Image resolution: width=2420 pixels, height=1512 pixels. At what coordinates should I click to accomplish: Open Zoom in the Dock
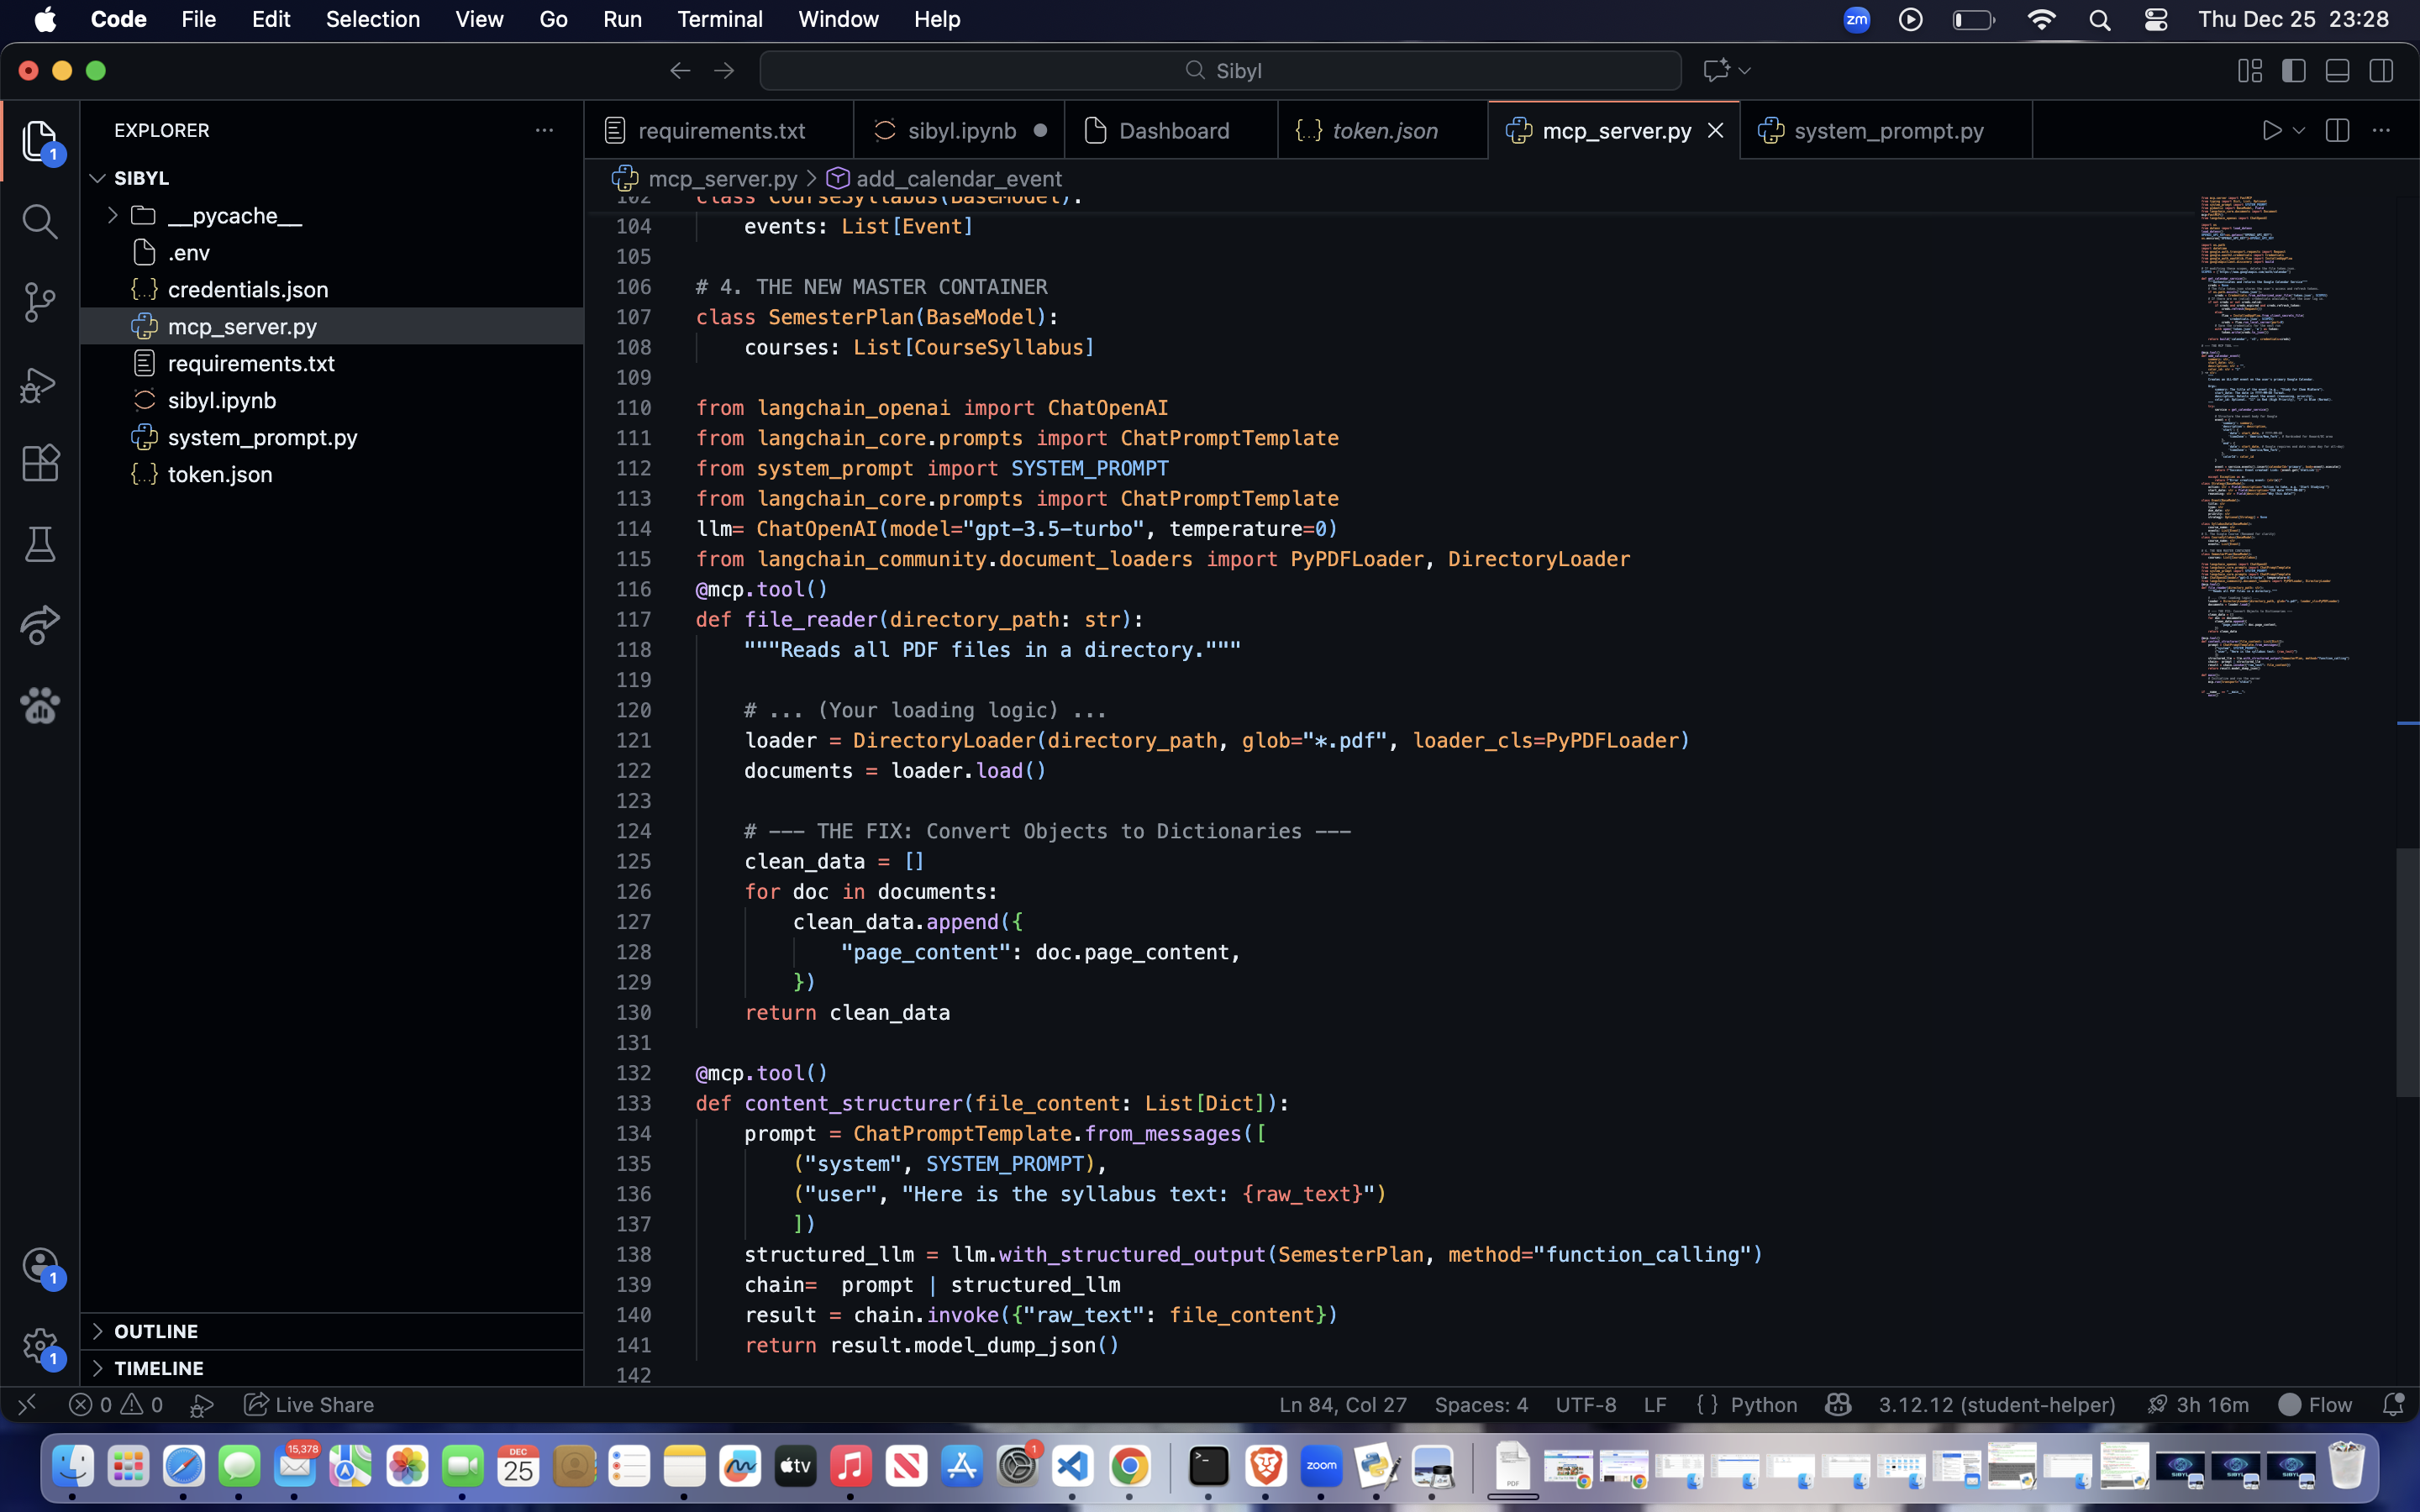[x=1321, y=1467]
